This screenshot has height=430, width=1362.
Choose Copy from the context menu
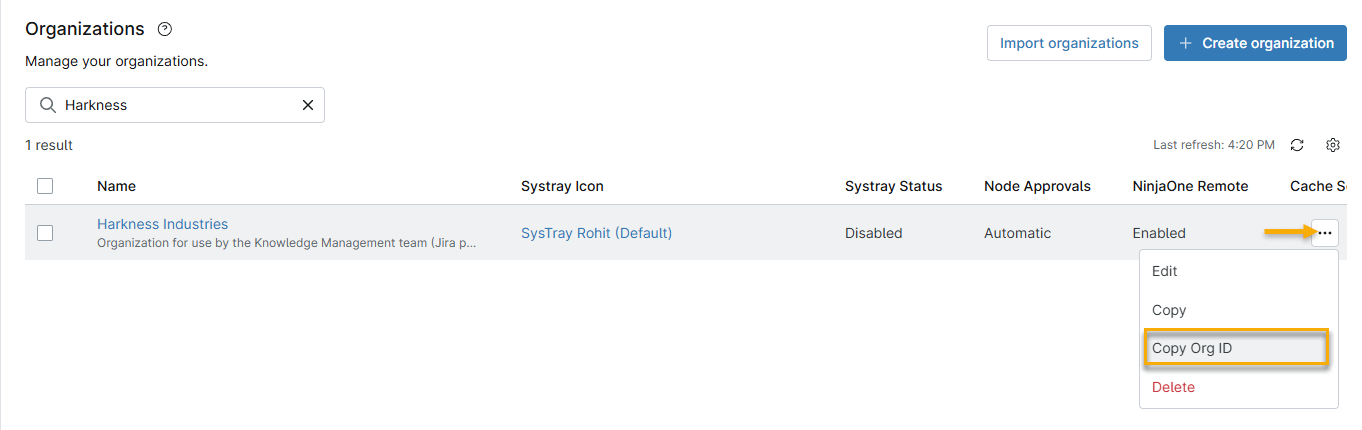1169,310
